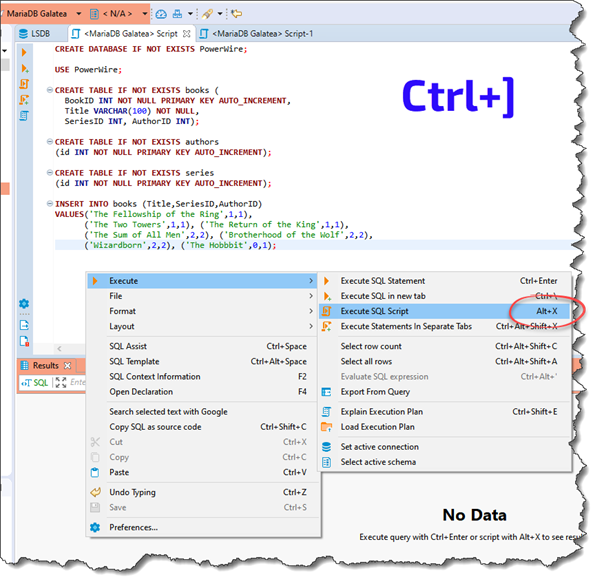Open the editor settings gear in sidebar

(25, 303)
